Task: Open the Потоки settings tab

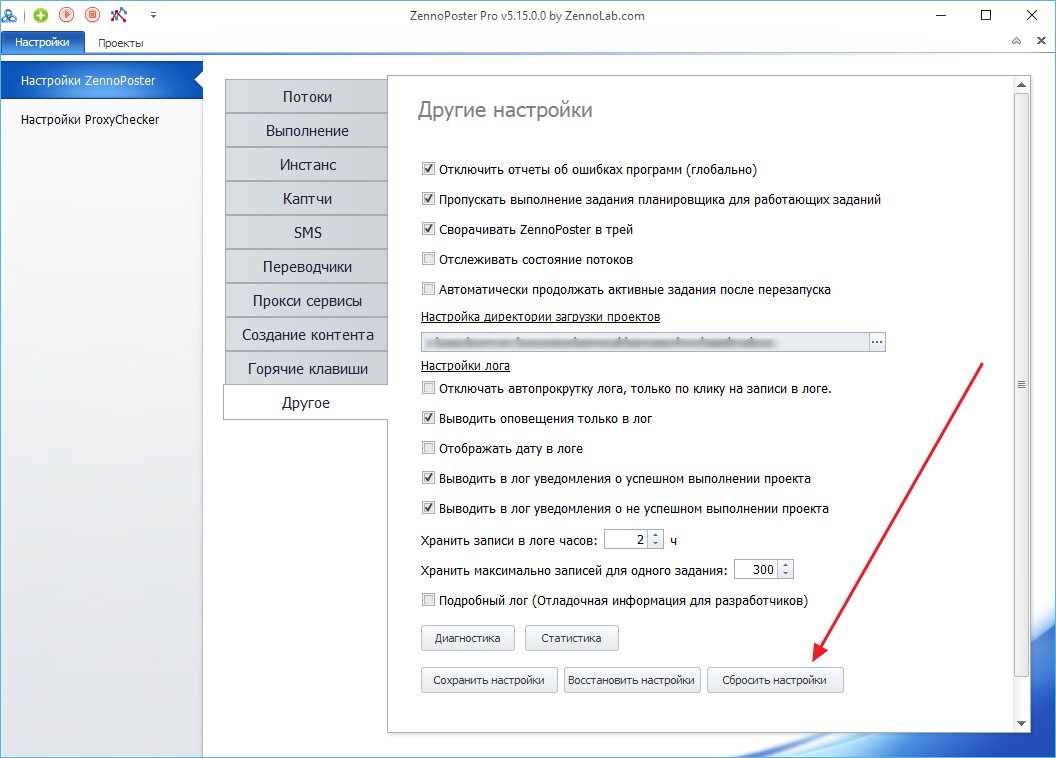Action: [307, 97]
